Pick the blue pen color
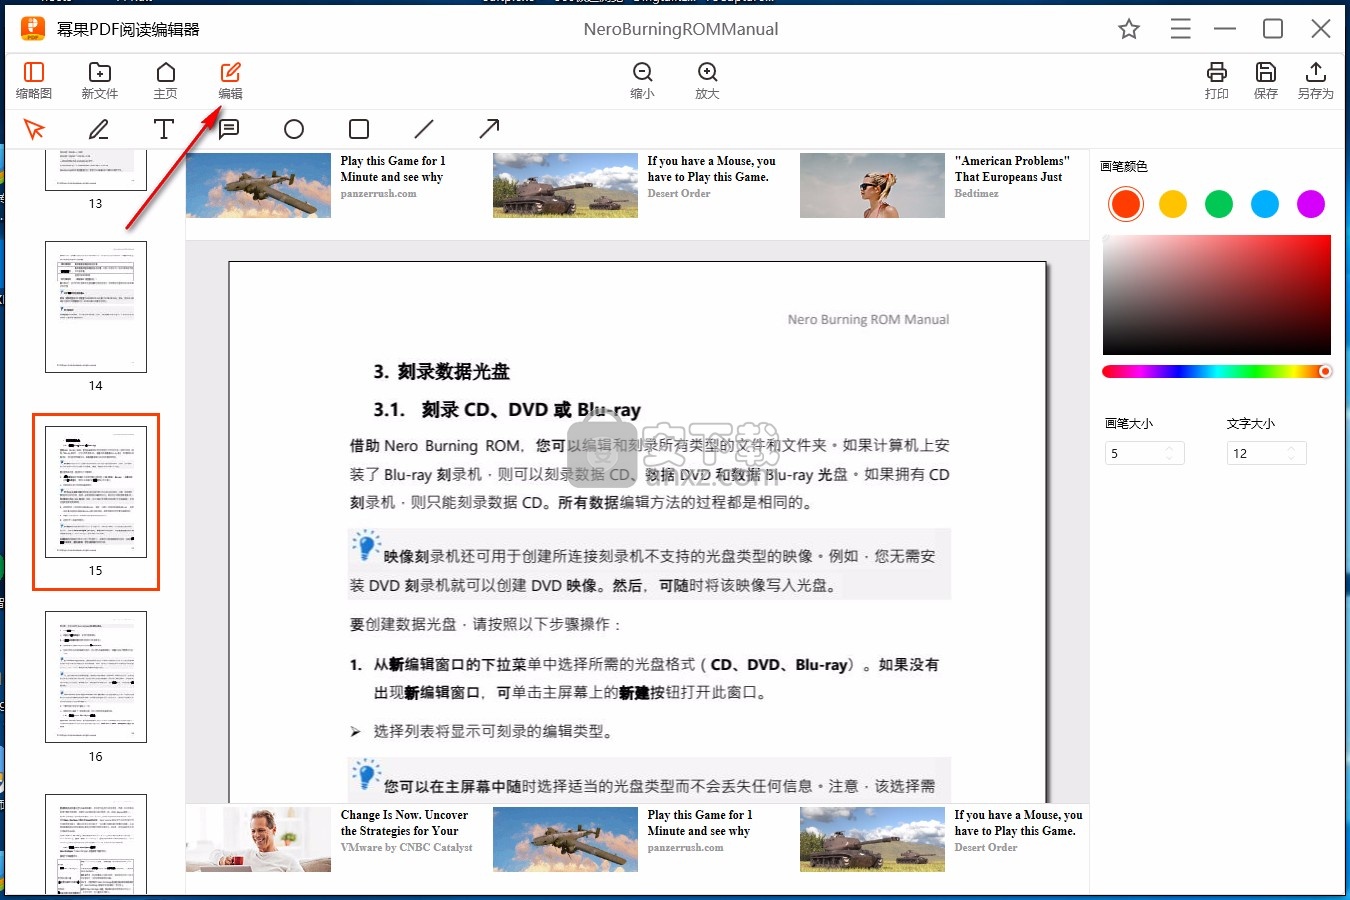The width and height of the screenshot is (1350, 900). (1265, 204)
